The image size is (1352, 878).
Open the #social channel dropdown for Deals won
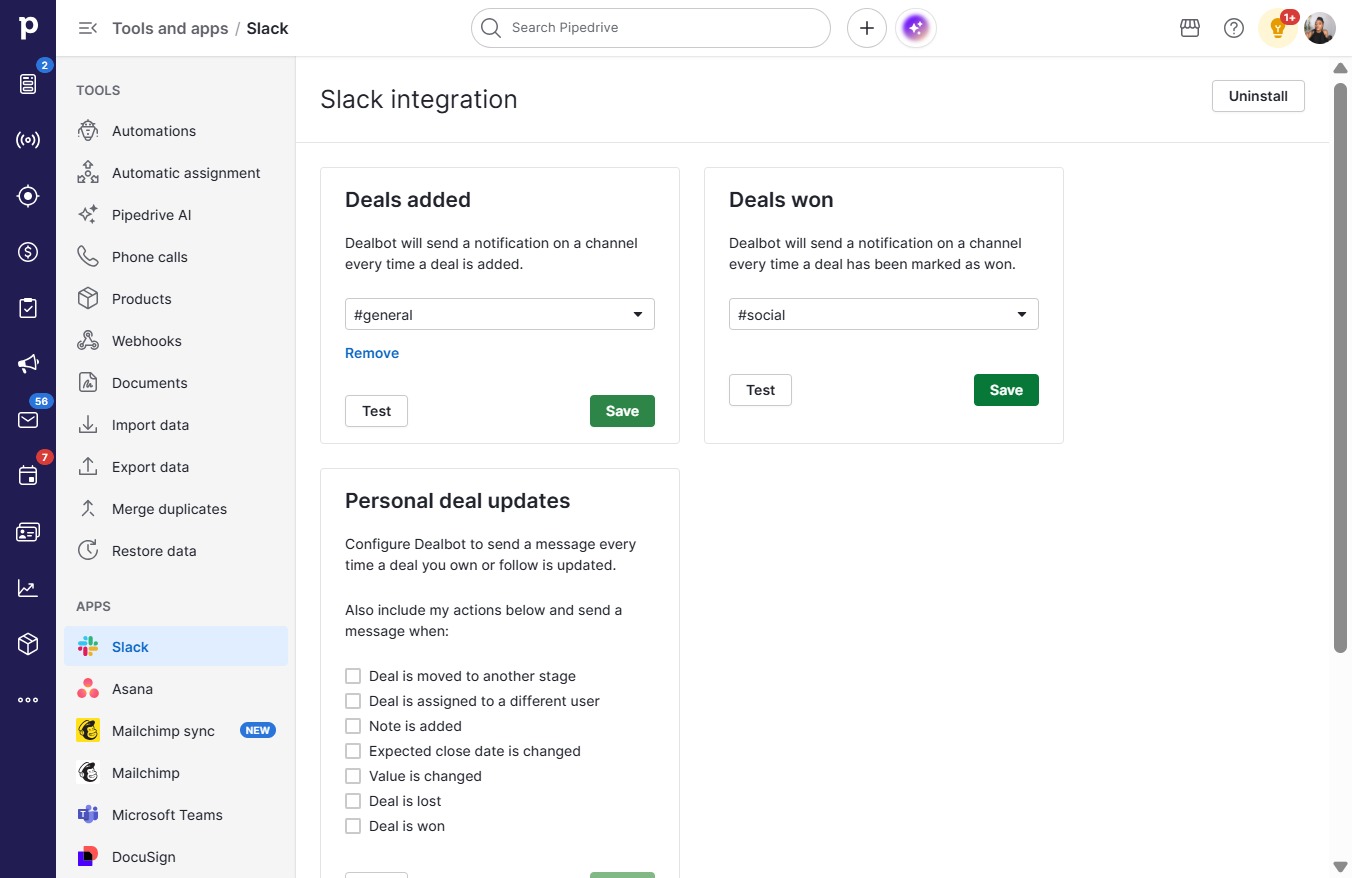884,314
